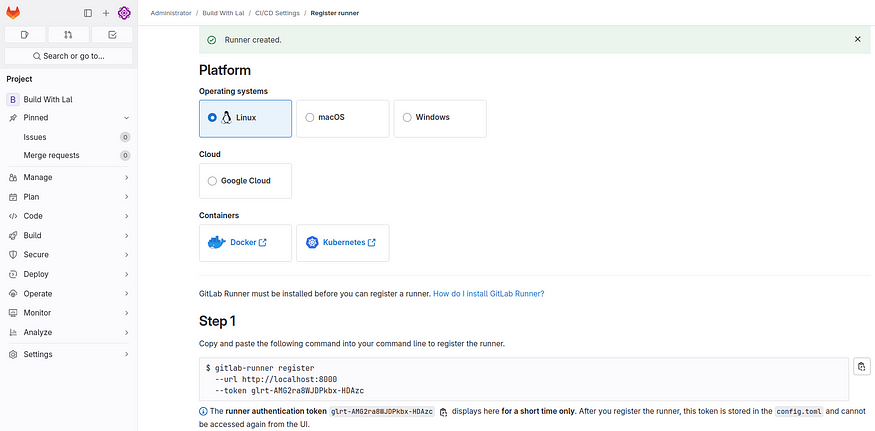Toggle the sidebar collapse icon
875x431 pixels.
coord(88,13)
